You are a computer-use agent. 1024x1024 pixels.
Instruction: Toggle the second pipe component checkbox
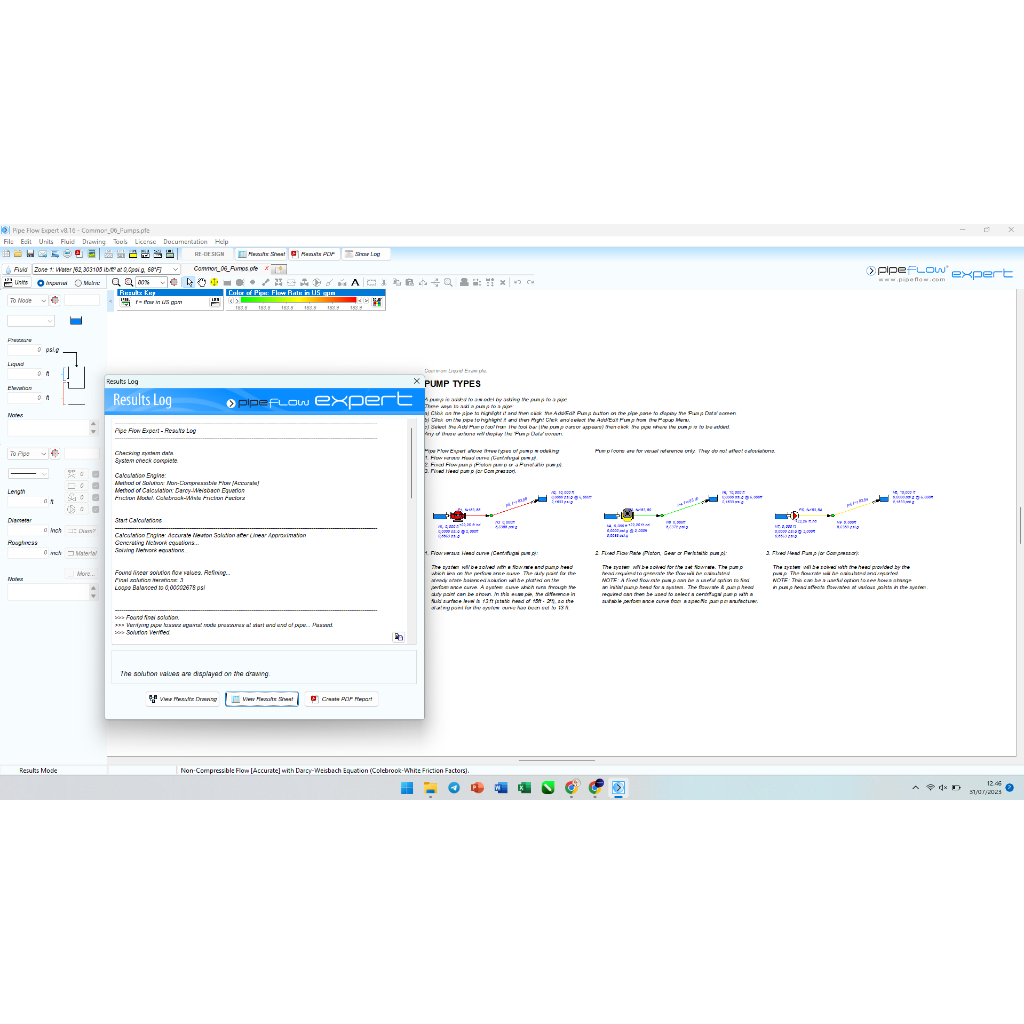95,486
